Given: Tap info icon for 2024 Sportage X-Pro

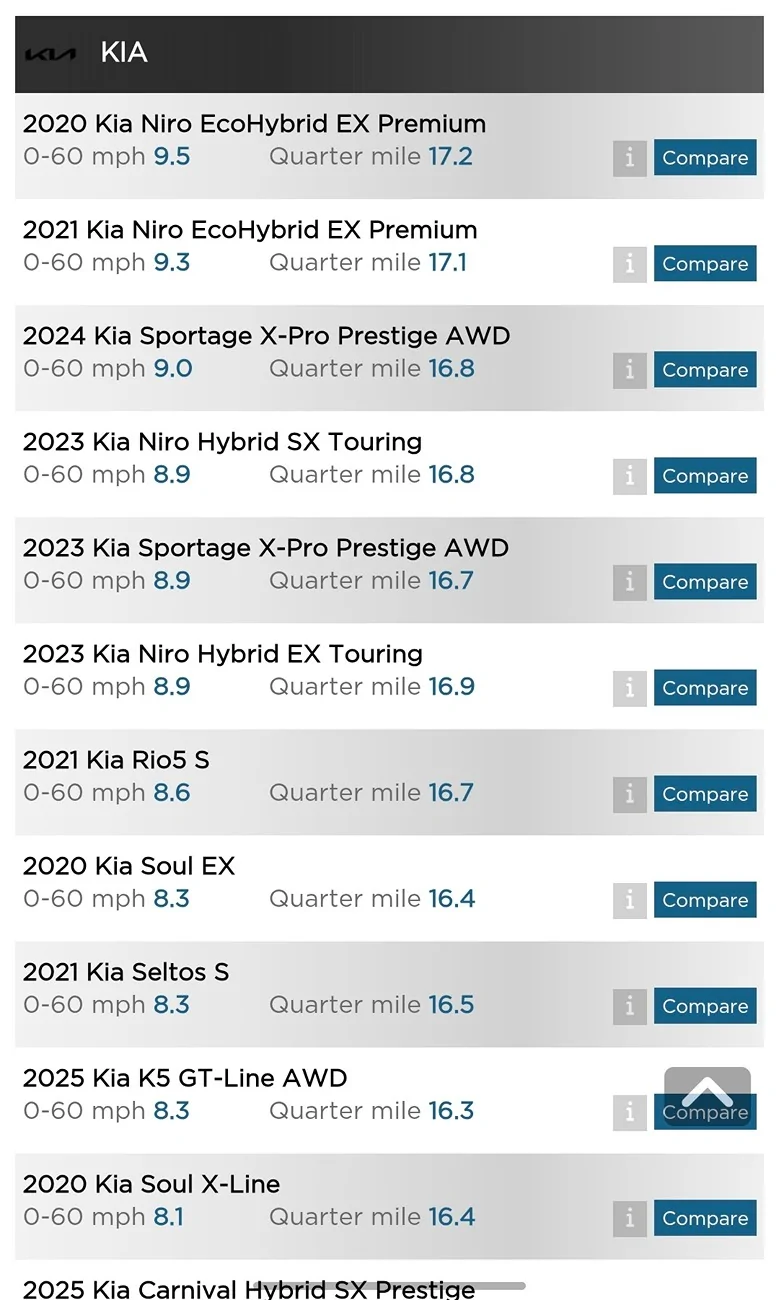Looking at the screenshot, I should (629, 370).
